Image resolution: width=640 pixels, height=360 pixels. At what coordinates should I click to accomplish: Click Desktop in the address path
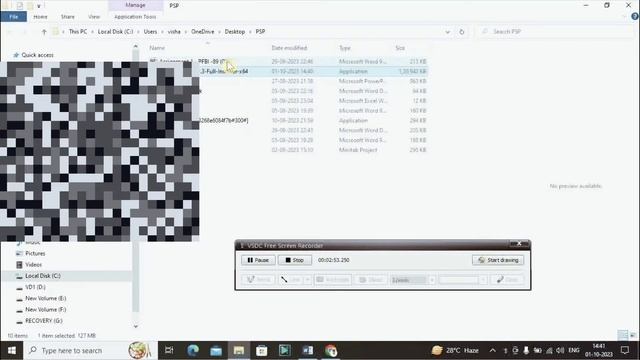[x=235, y=31]
